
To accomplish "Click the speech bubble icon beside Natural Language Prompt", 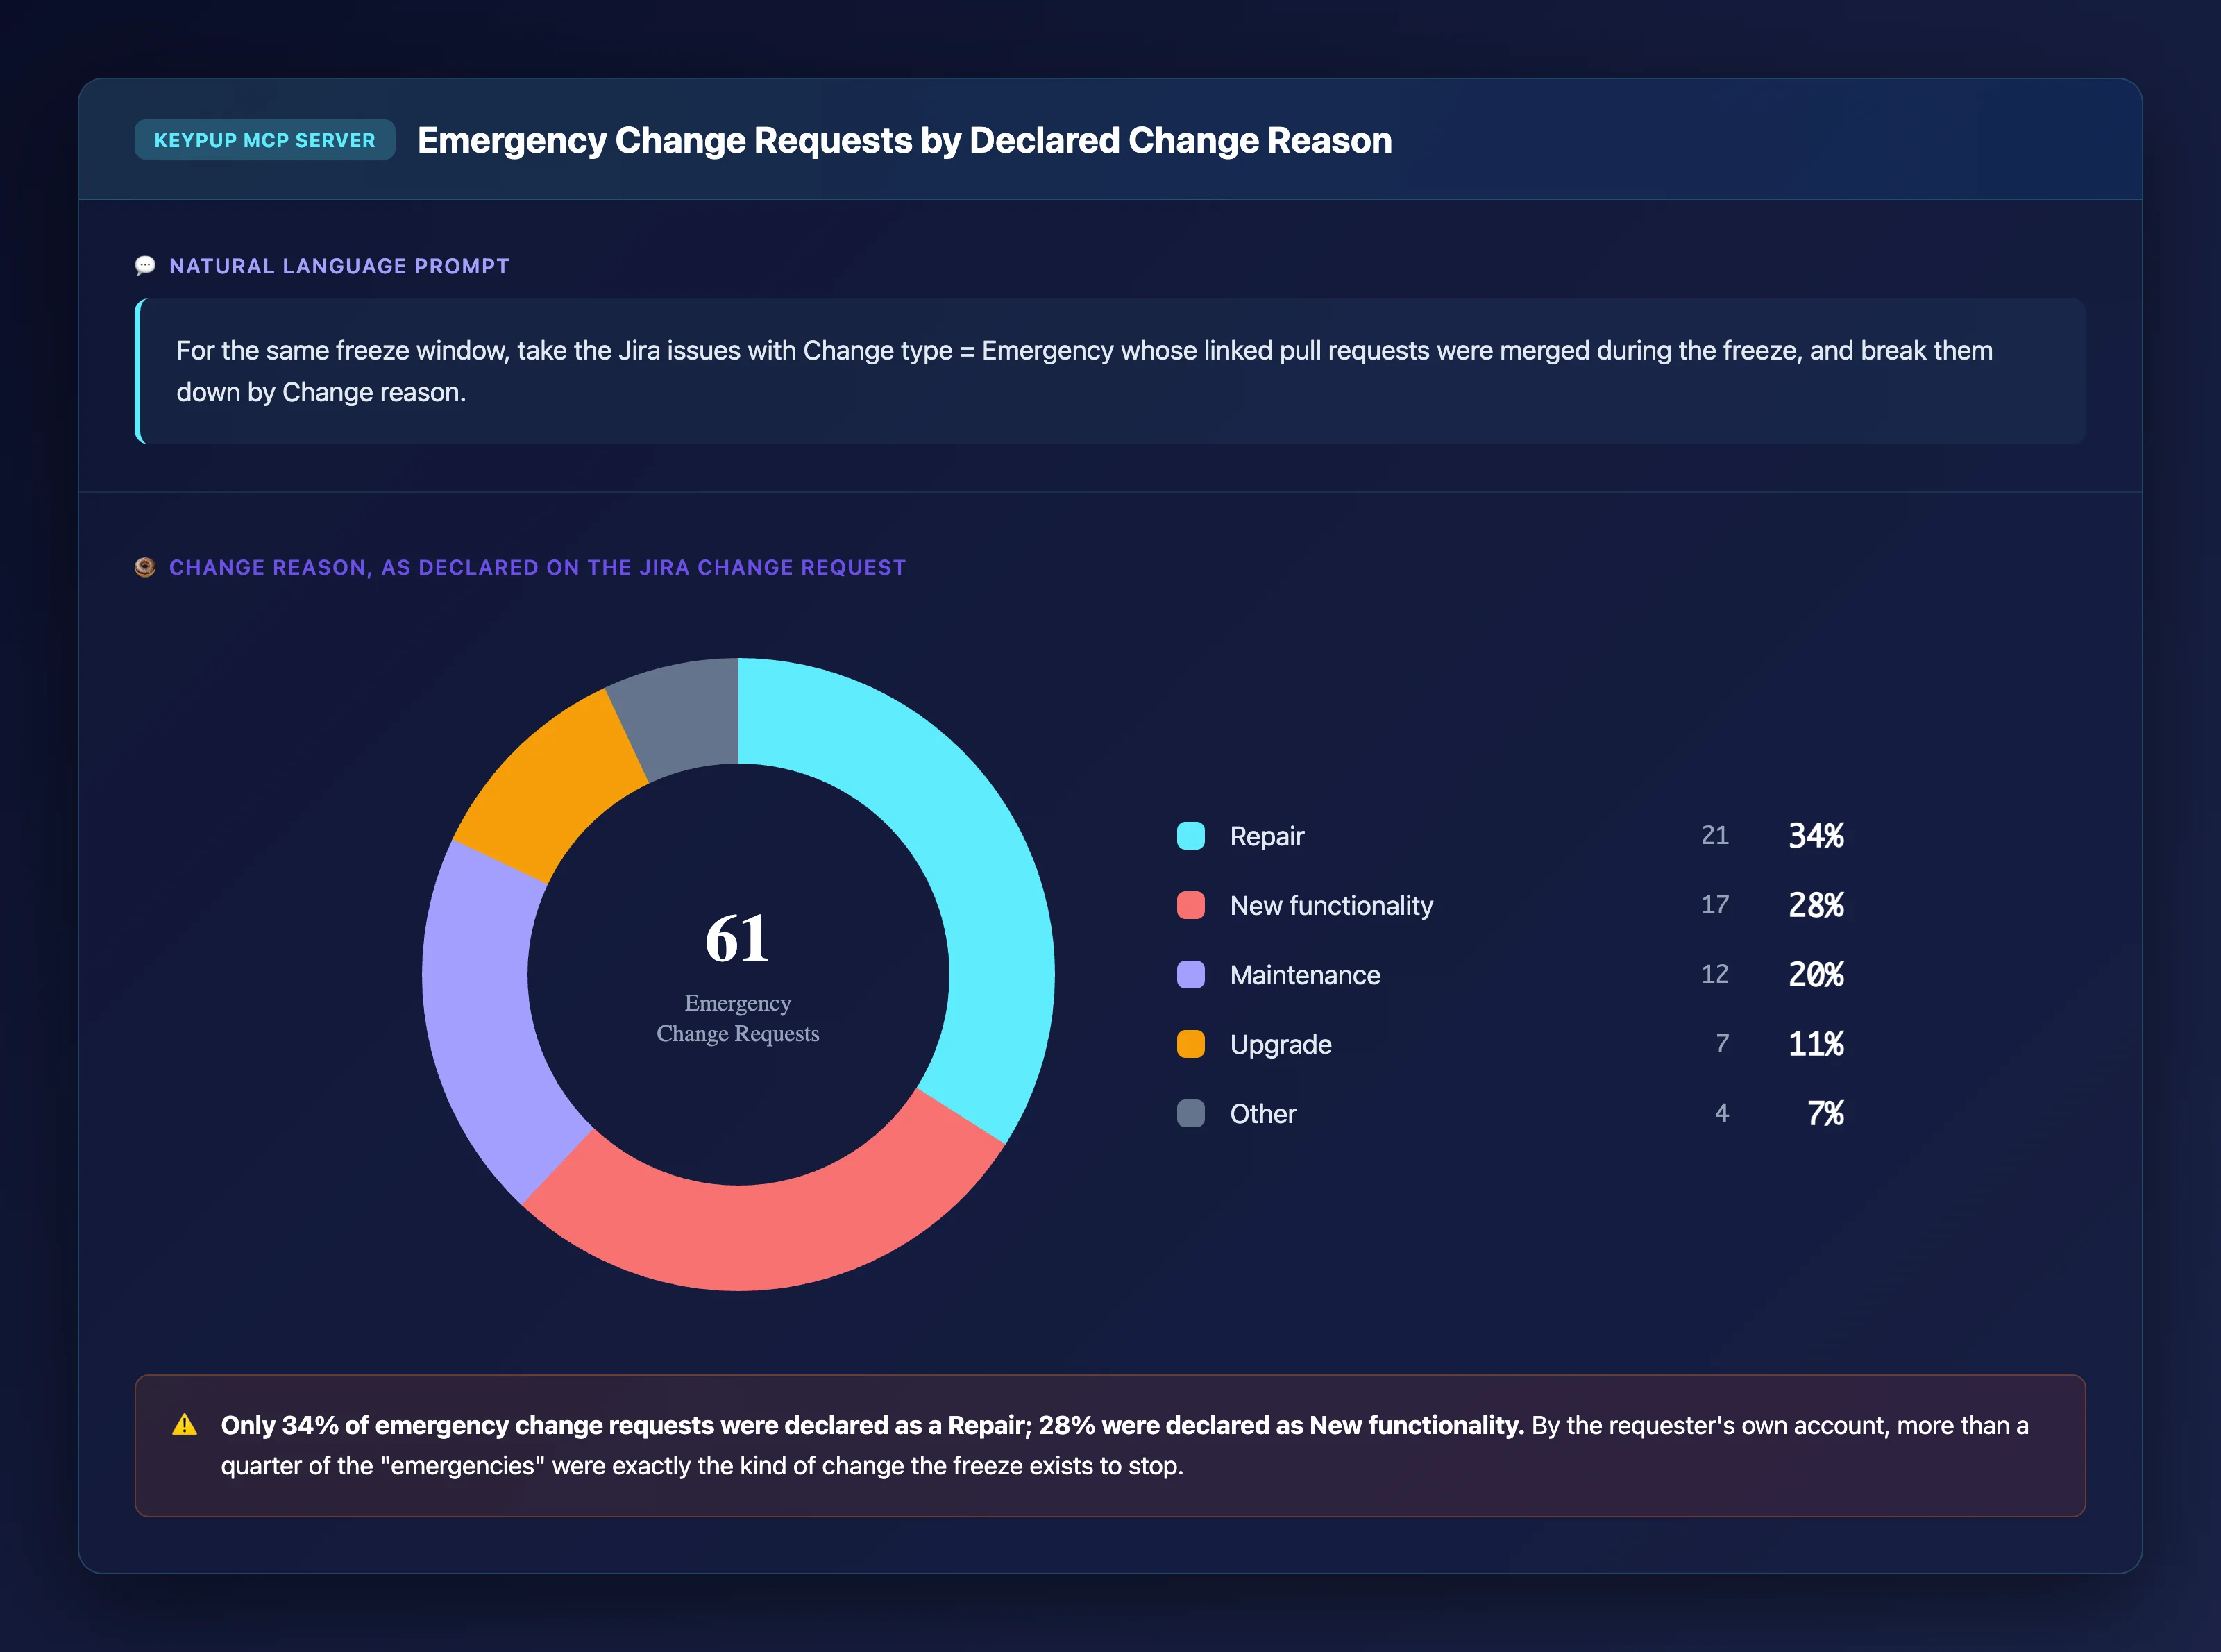I will [145, 266].
